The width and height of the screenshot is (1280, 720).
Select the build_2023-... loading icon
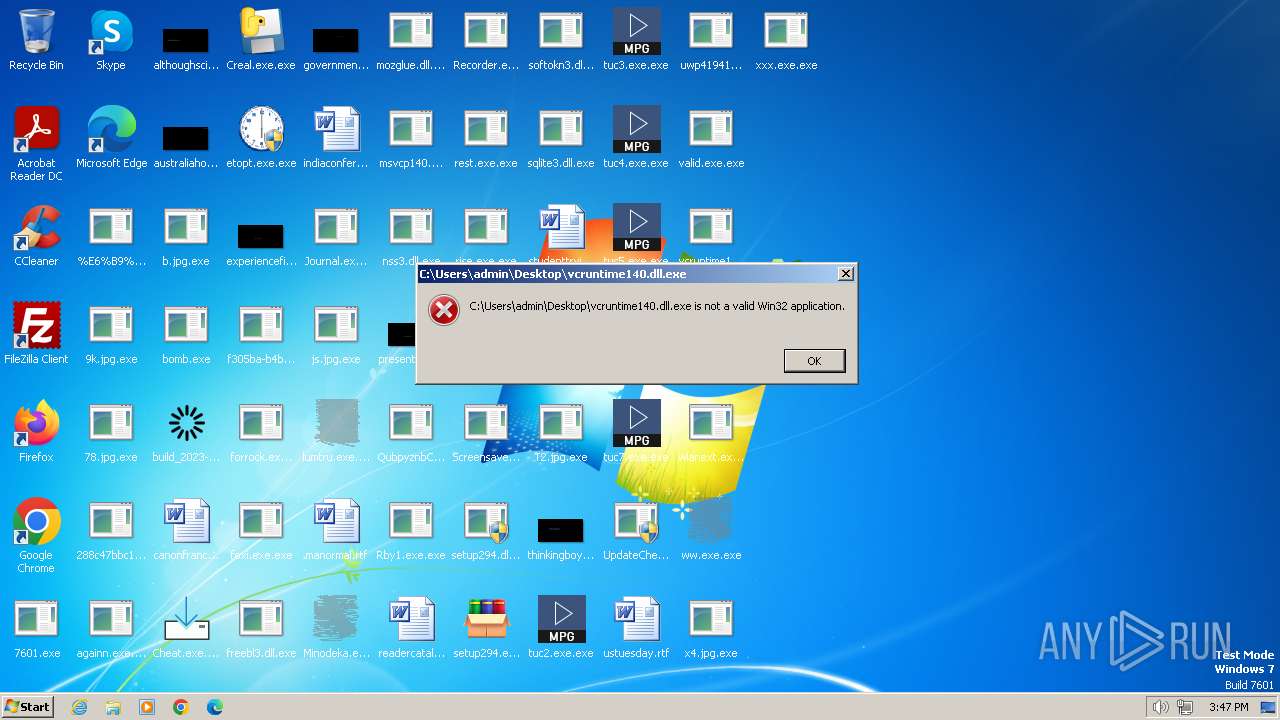(x=186, y=432)
